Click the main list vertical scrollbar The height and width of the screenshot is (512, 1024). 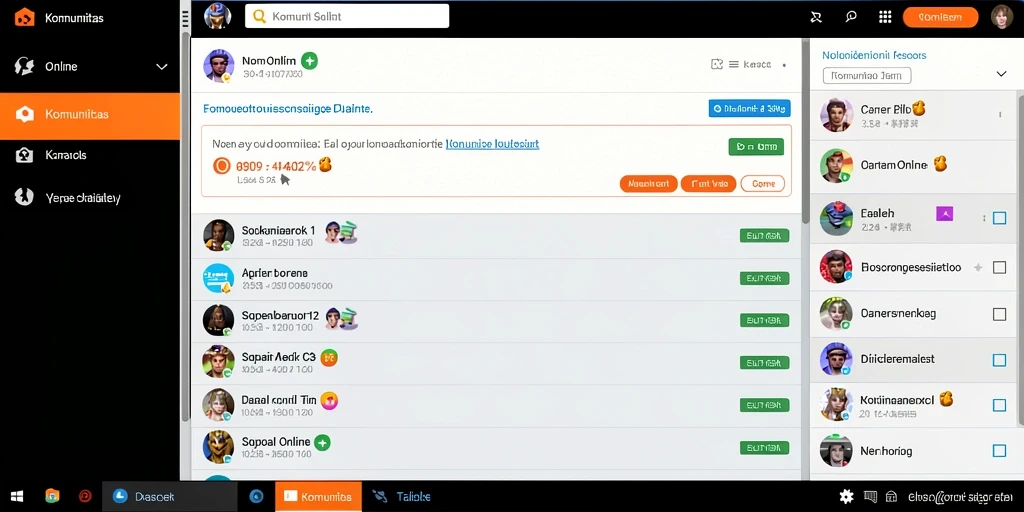pos(806,131)
